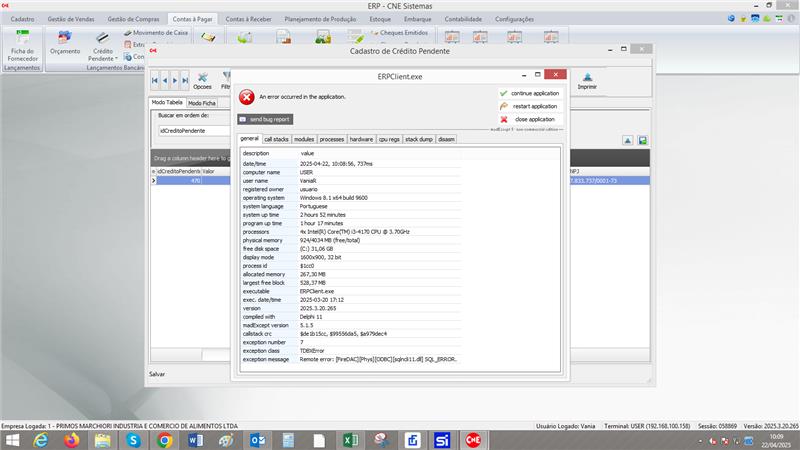This screenshot has width=800, height=450.
Task: Click restart application button
Action: 529,106
